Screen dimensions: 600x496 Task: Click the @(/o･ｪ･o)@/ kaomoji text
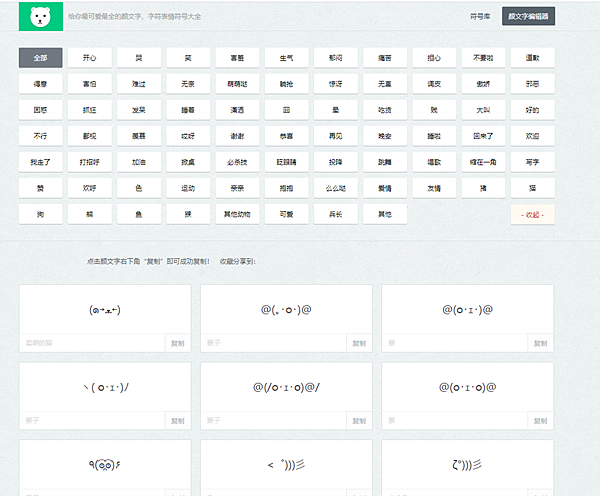(286, 387)
